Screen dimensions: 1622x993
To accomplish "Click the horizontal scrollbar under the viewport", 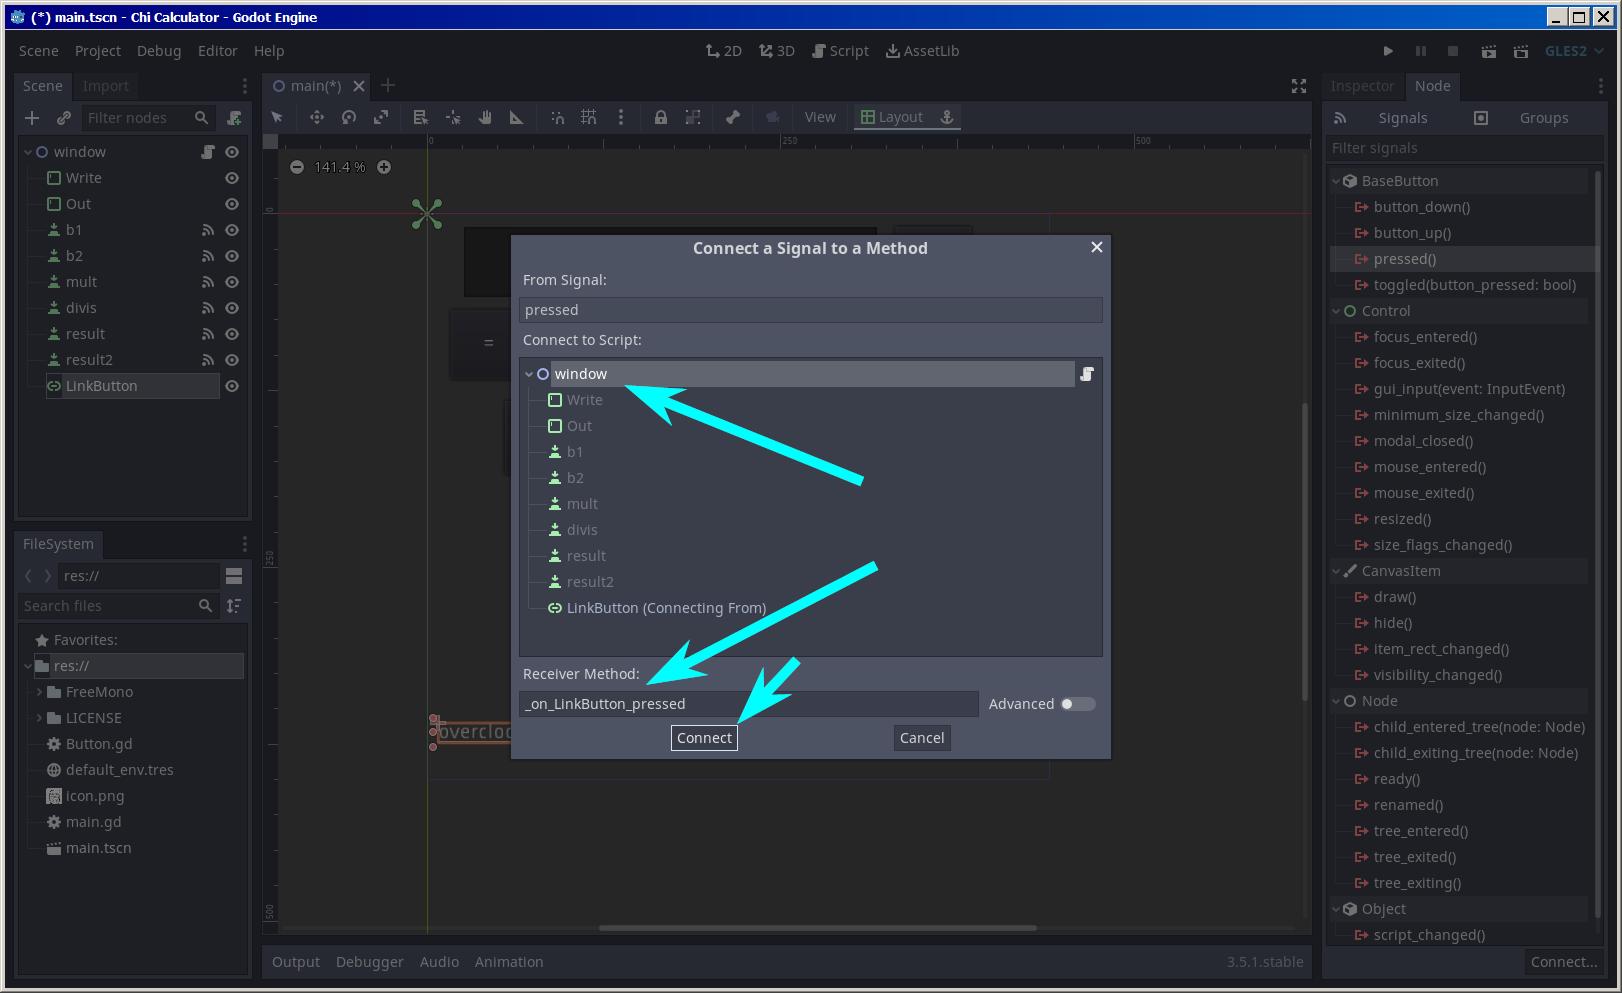I will pyautogui.click(x=816, y=928).
